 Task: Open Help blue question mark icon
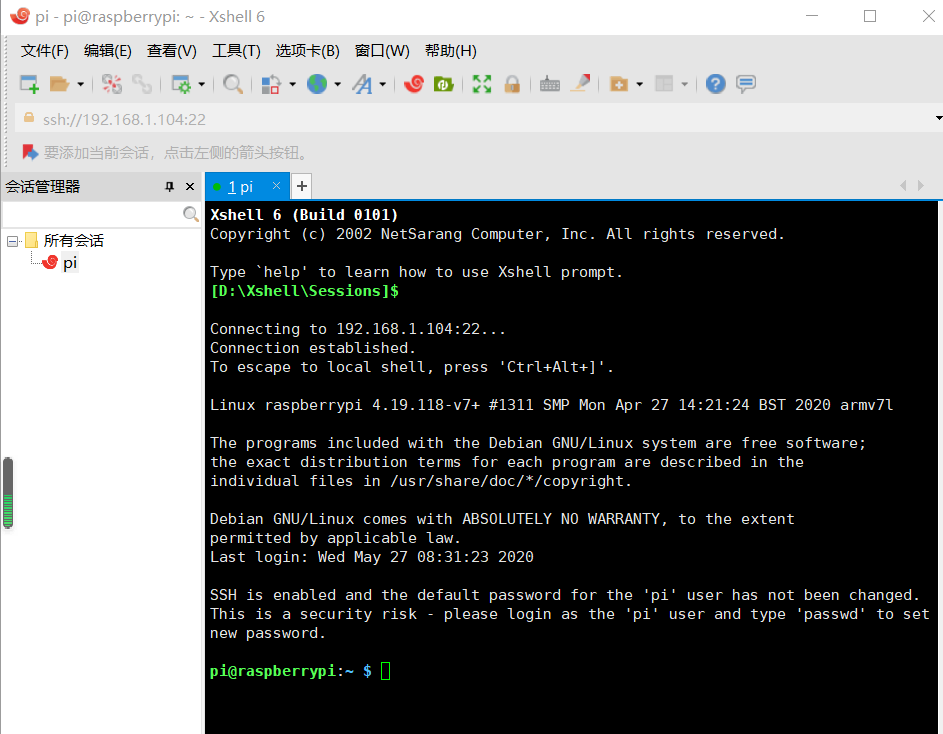(x=716, y=84)
